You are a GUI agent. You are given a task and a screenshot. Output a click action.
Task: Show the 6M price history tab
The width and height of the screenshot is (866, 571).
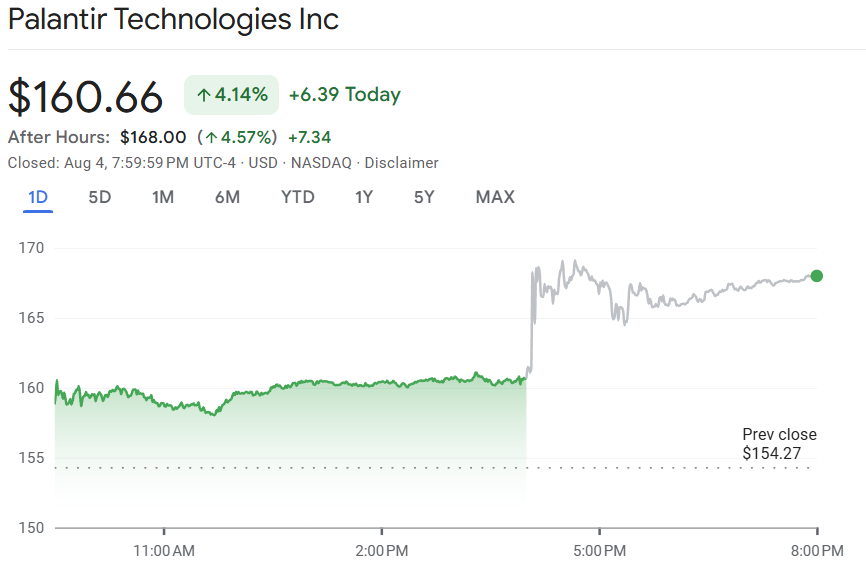click(228, 197)
